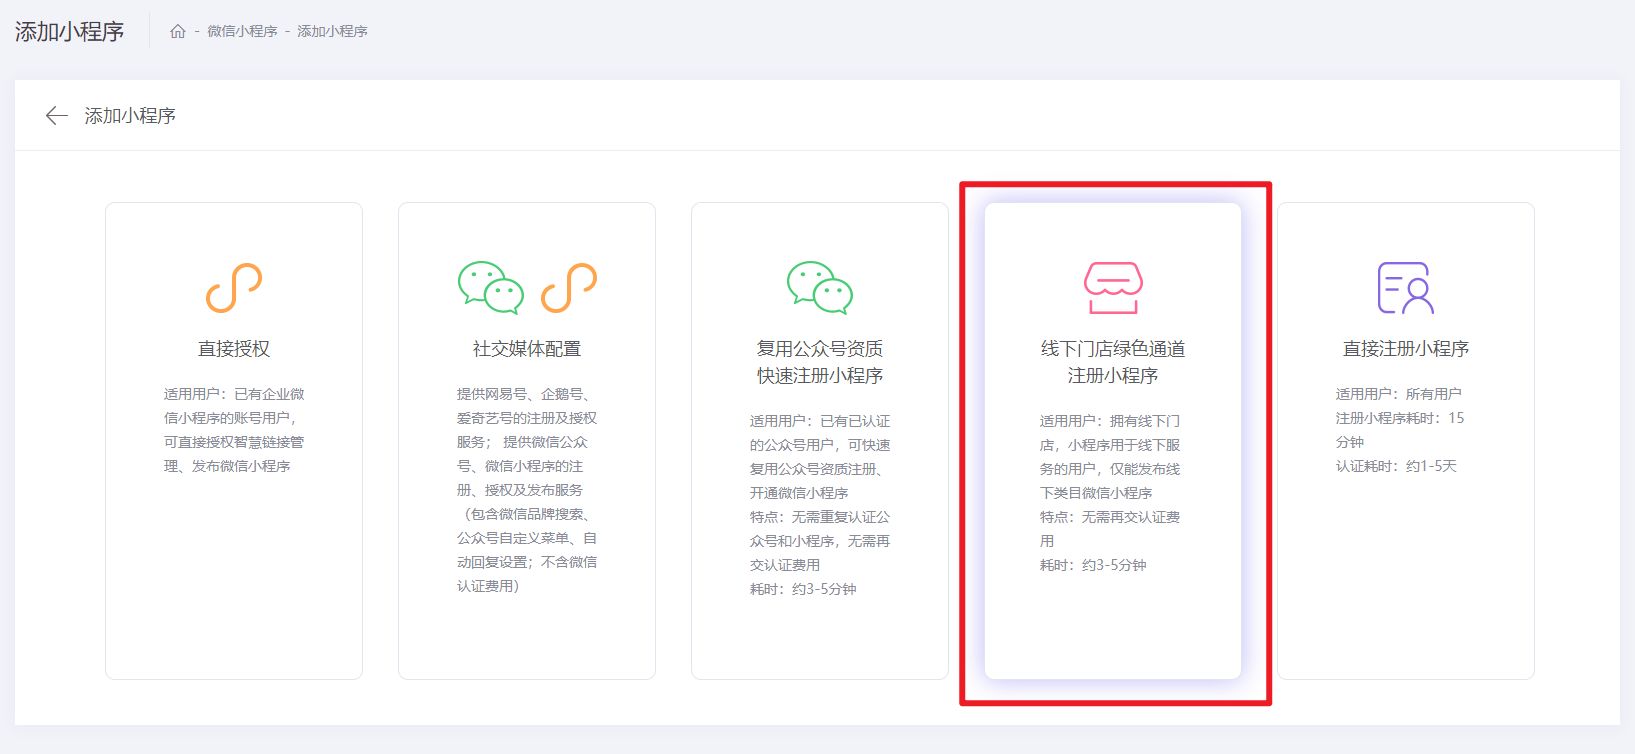Click 耗时：约3-5分钟 on 复用公众号资质 card
The image size is (1635, 754).
(x=803, y=589)
